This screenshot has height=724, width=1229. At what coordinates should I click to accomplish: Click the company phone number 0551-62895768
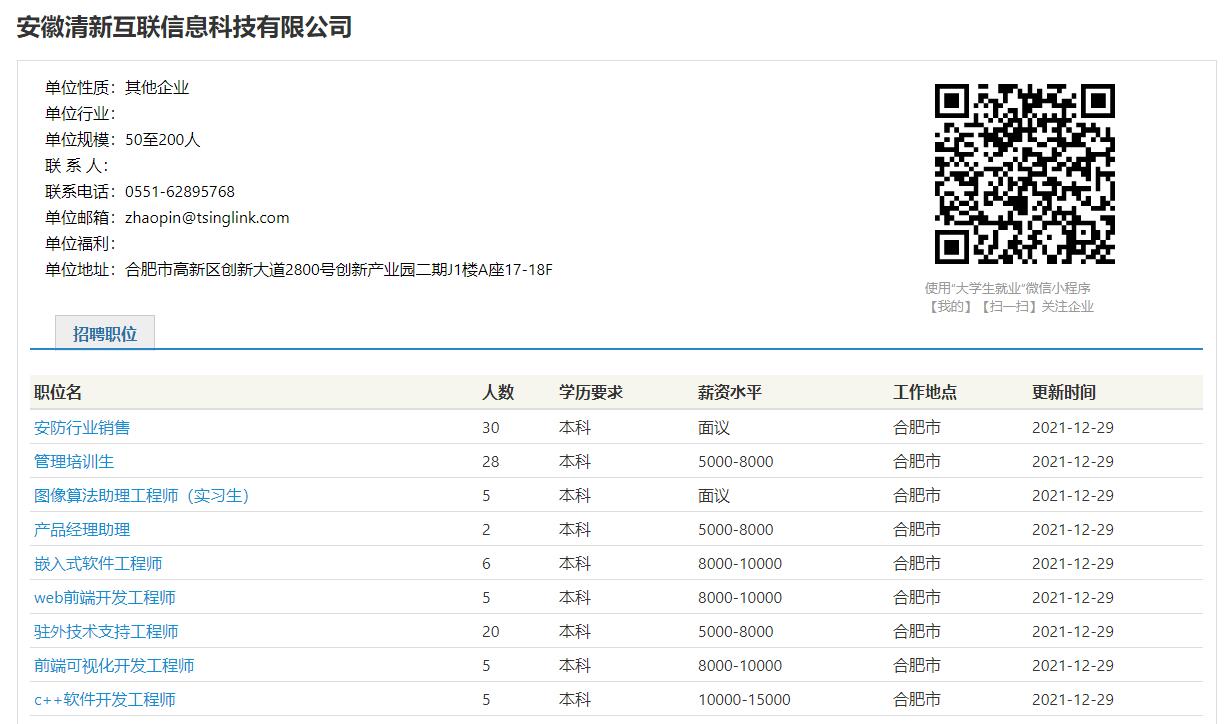[180, 192]
